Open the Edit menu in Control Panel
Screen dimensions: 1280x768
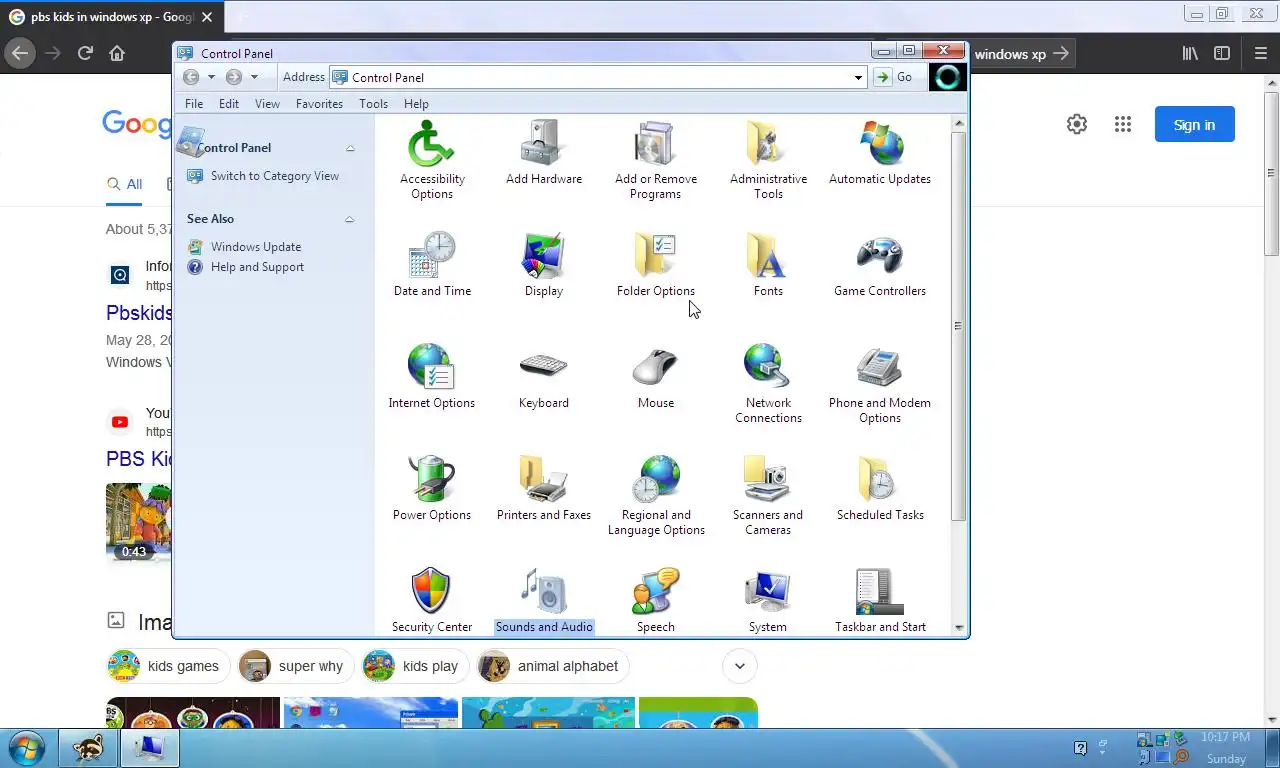[x=229, y=104]
